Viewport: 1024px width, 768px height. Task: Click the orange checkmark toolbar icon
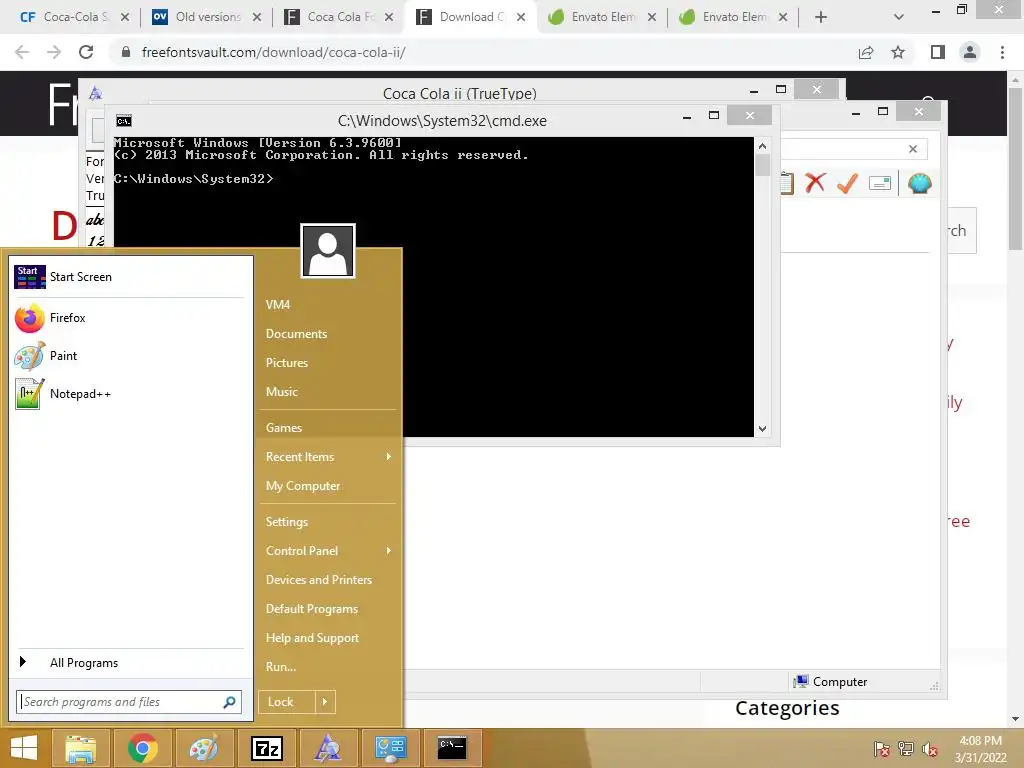(847, 183)
